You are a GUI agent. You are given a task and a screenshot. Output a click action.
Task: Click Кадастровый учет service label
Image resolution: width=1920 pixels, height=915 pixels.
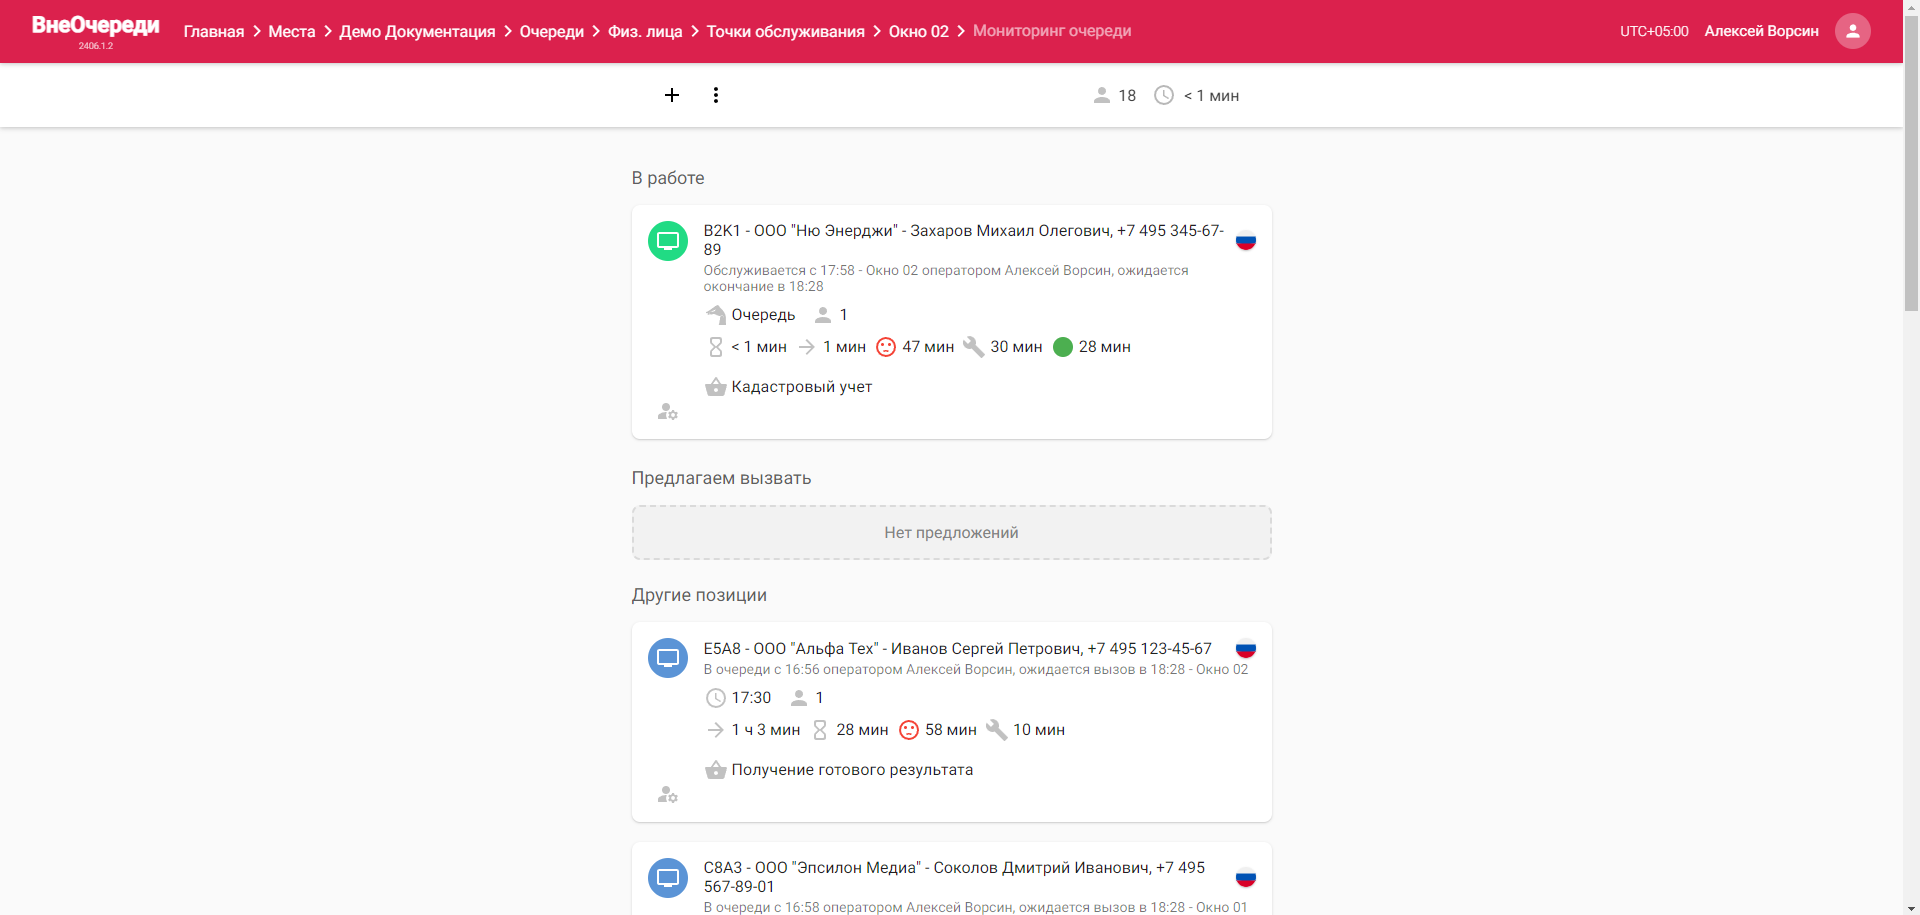[802, 387]
